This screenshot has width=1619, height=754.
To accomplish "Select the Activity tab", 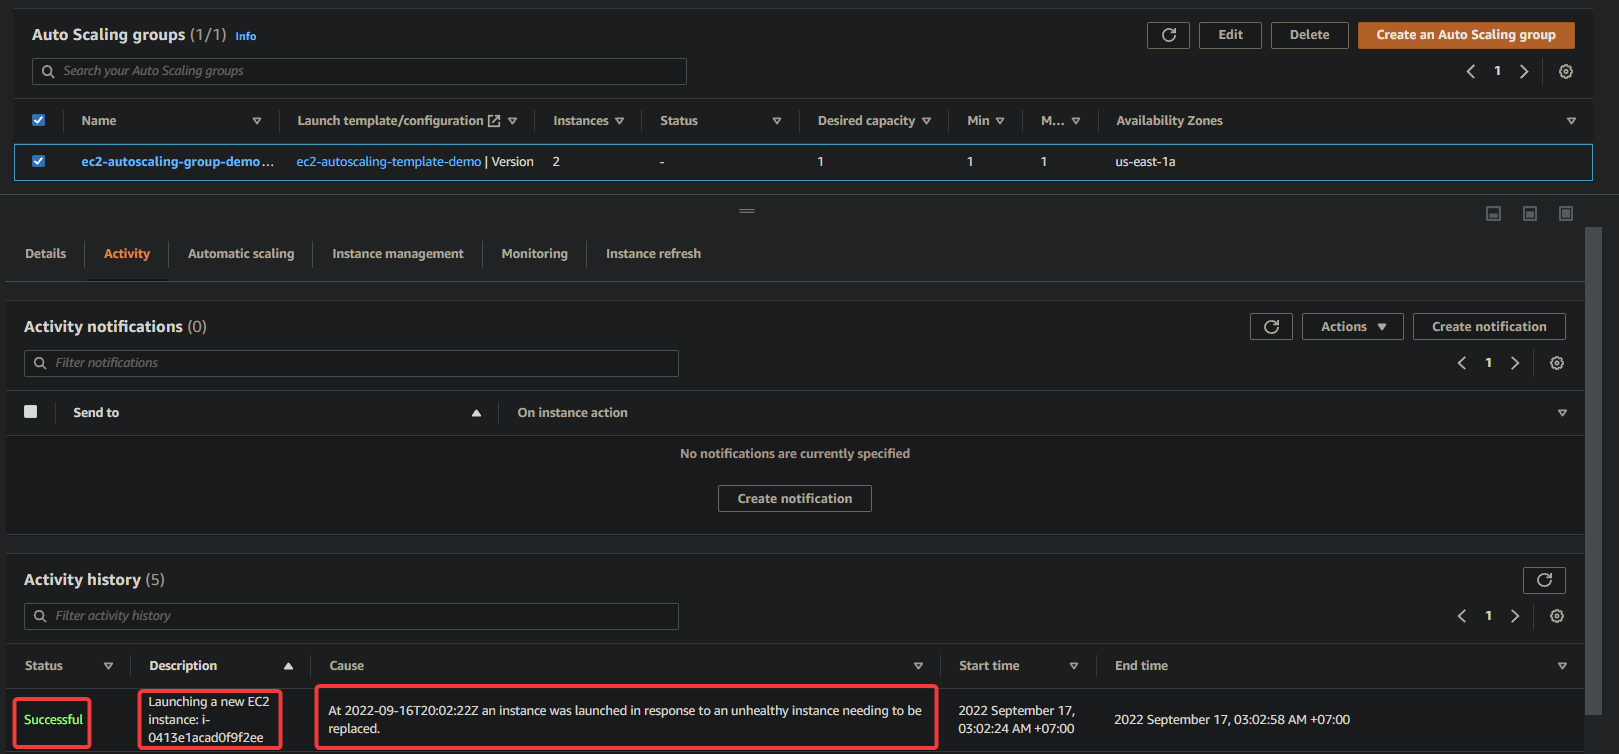I will tap(127, 254).
